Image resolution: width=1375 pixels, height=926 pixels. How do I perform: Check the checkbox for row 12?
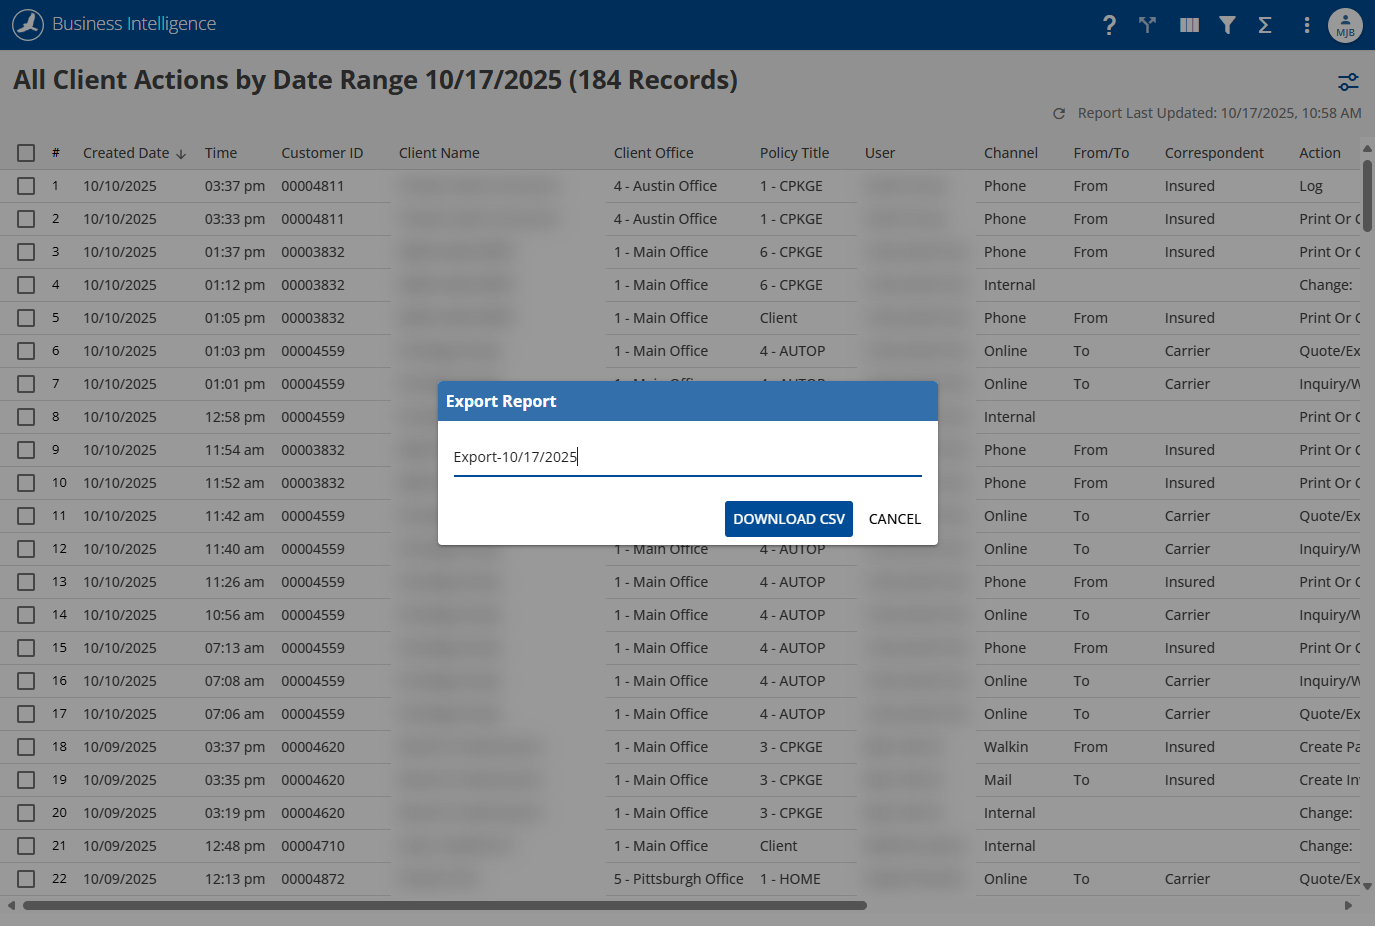point(26,549)
